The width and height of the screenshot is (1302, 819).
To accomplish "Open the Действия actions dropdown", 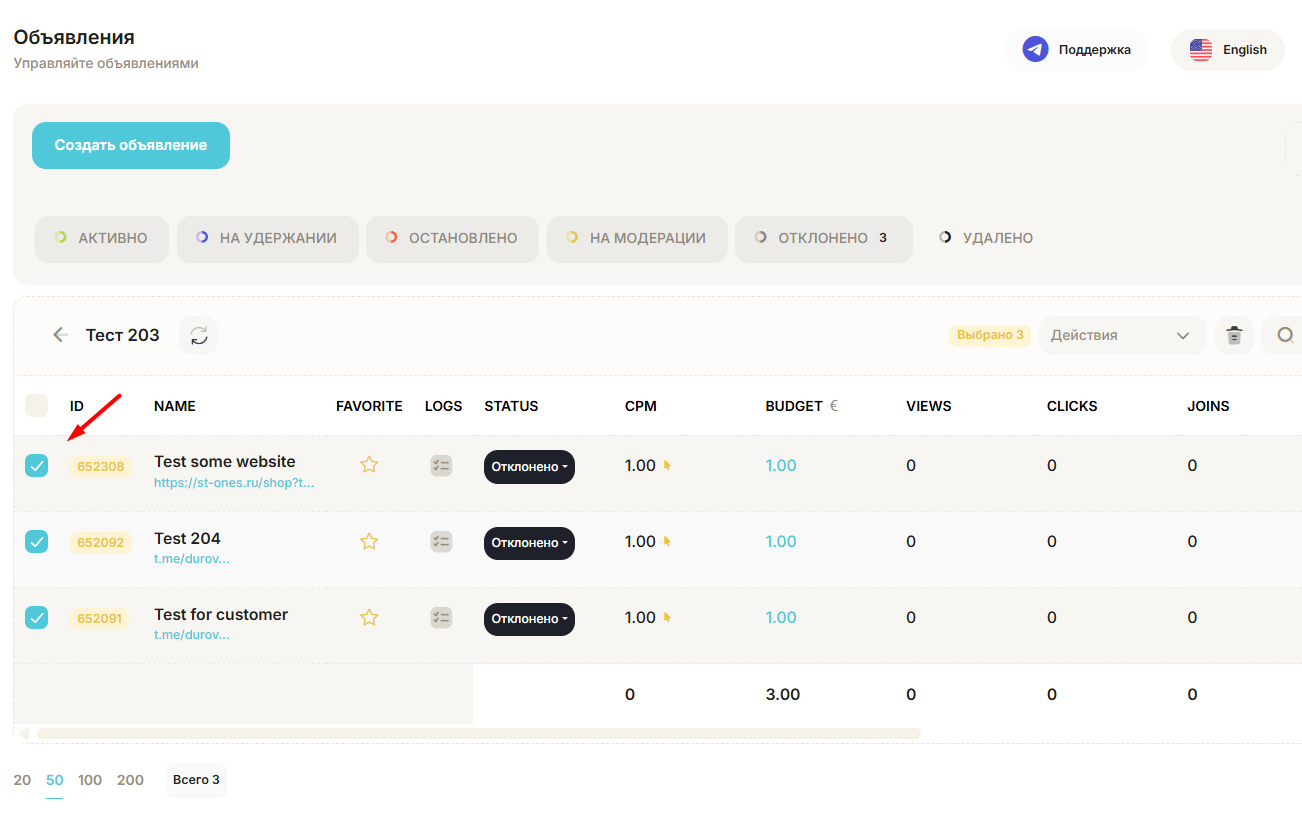I will click(x=1121, y=335).
